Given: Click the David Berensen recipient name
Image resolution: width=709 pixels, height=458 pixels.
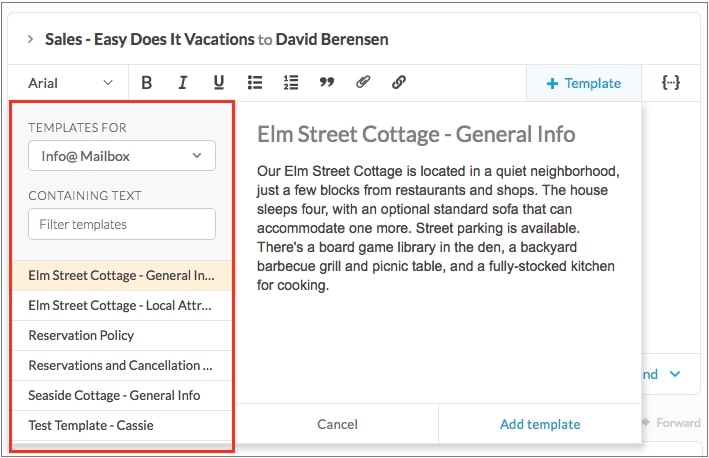Looking at the screenshot, I should point(332,39).
